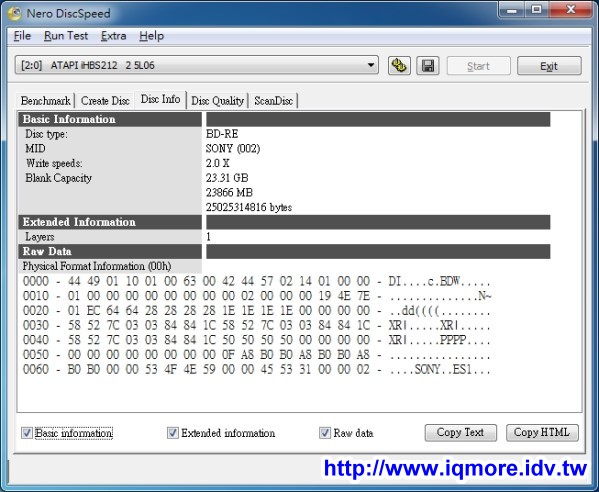Image resolution: width=599 pixels, height=492 pixels.
Task: Switch to the Disc Quality tab
Action: click(x=217, y=101)
